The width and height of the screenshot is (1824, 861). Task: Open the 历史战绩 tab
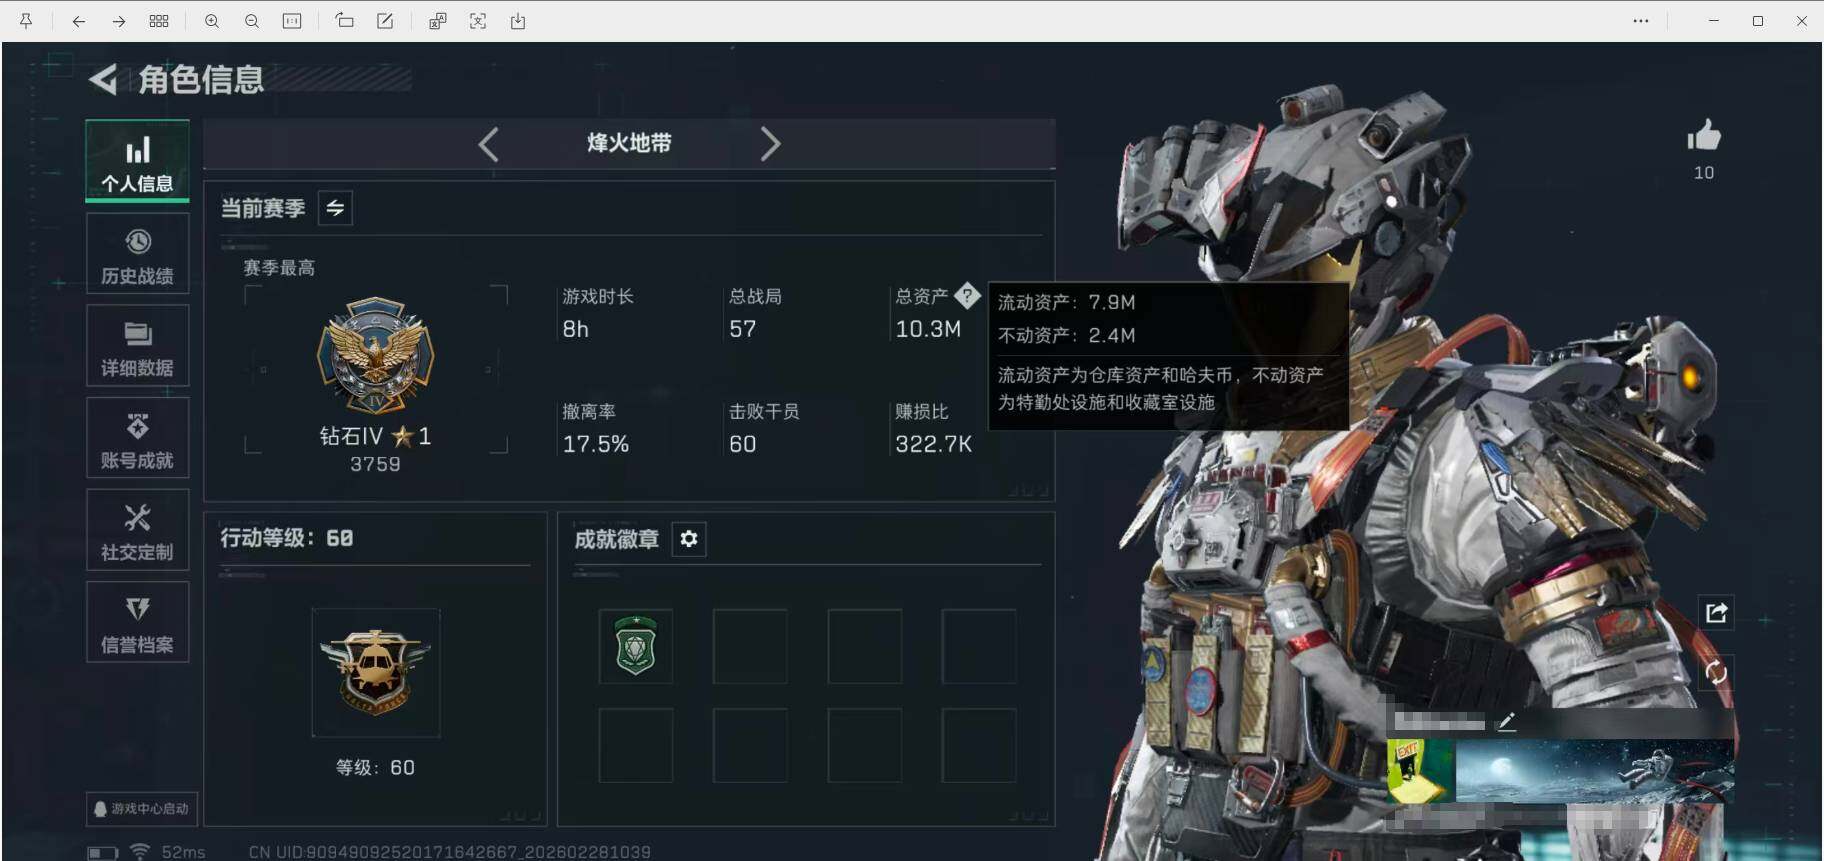pos(137,254)
